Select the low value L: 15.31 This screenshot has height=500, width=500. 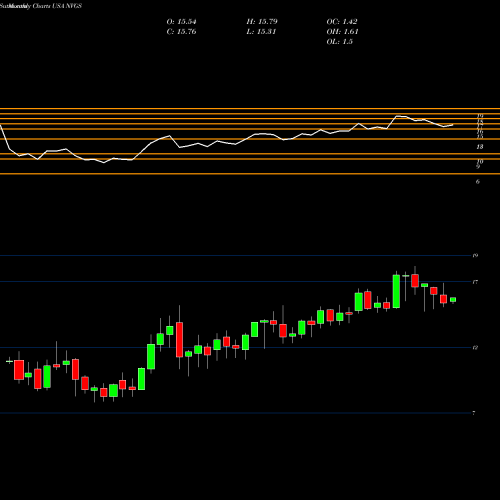pyautogui.click(x=261, y=32)
